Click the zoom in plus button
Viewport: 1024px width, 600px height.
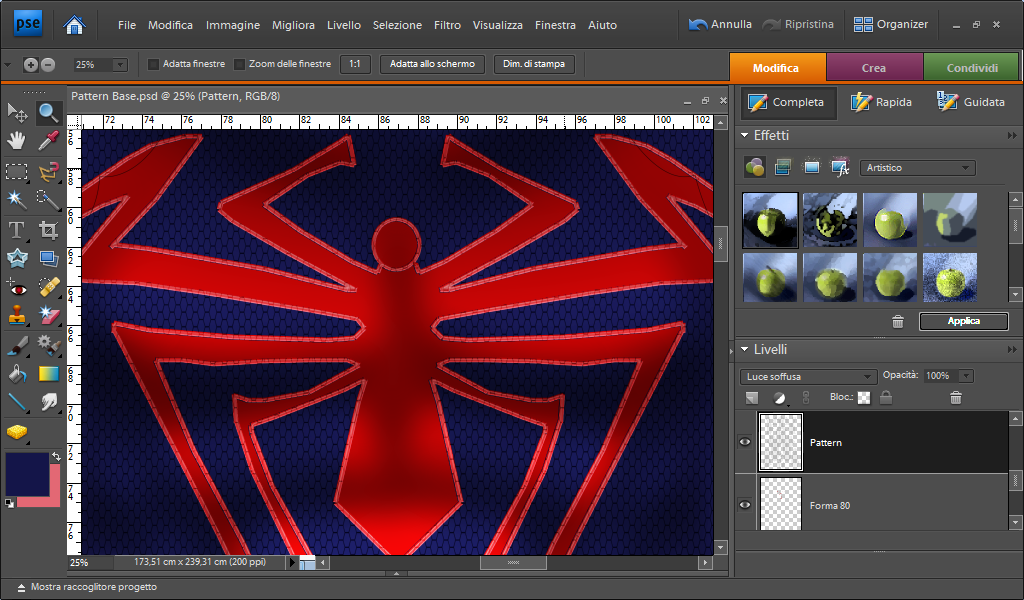click(x=31, y=65)
